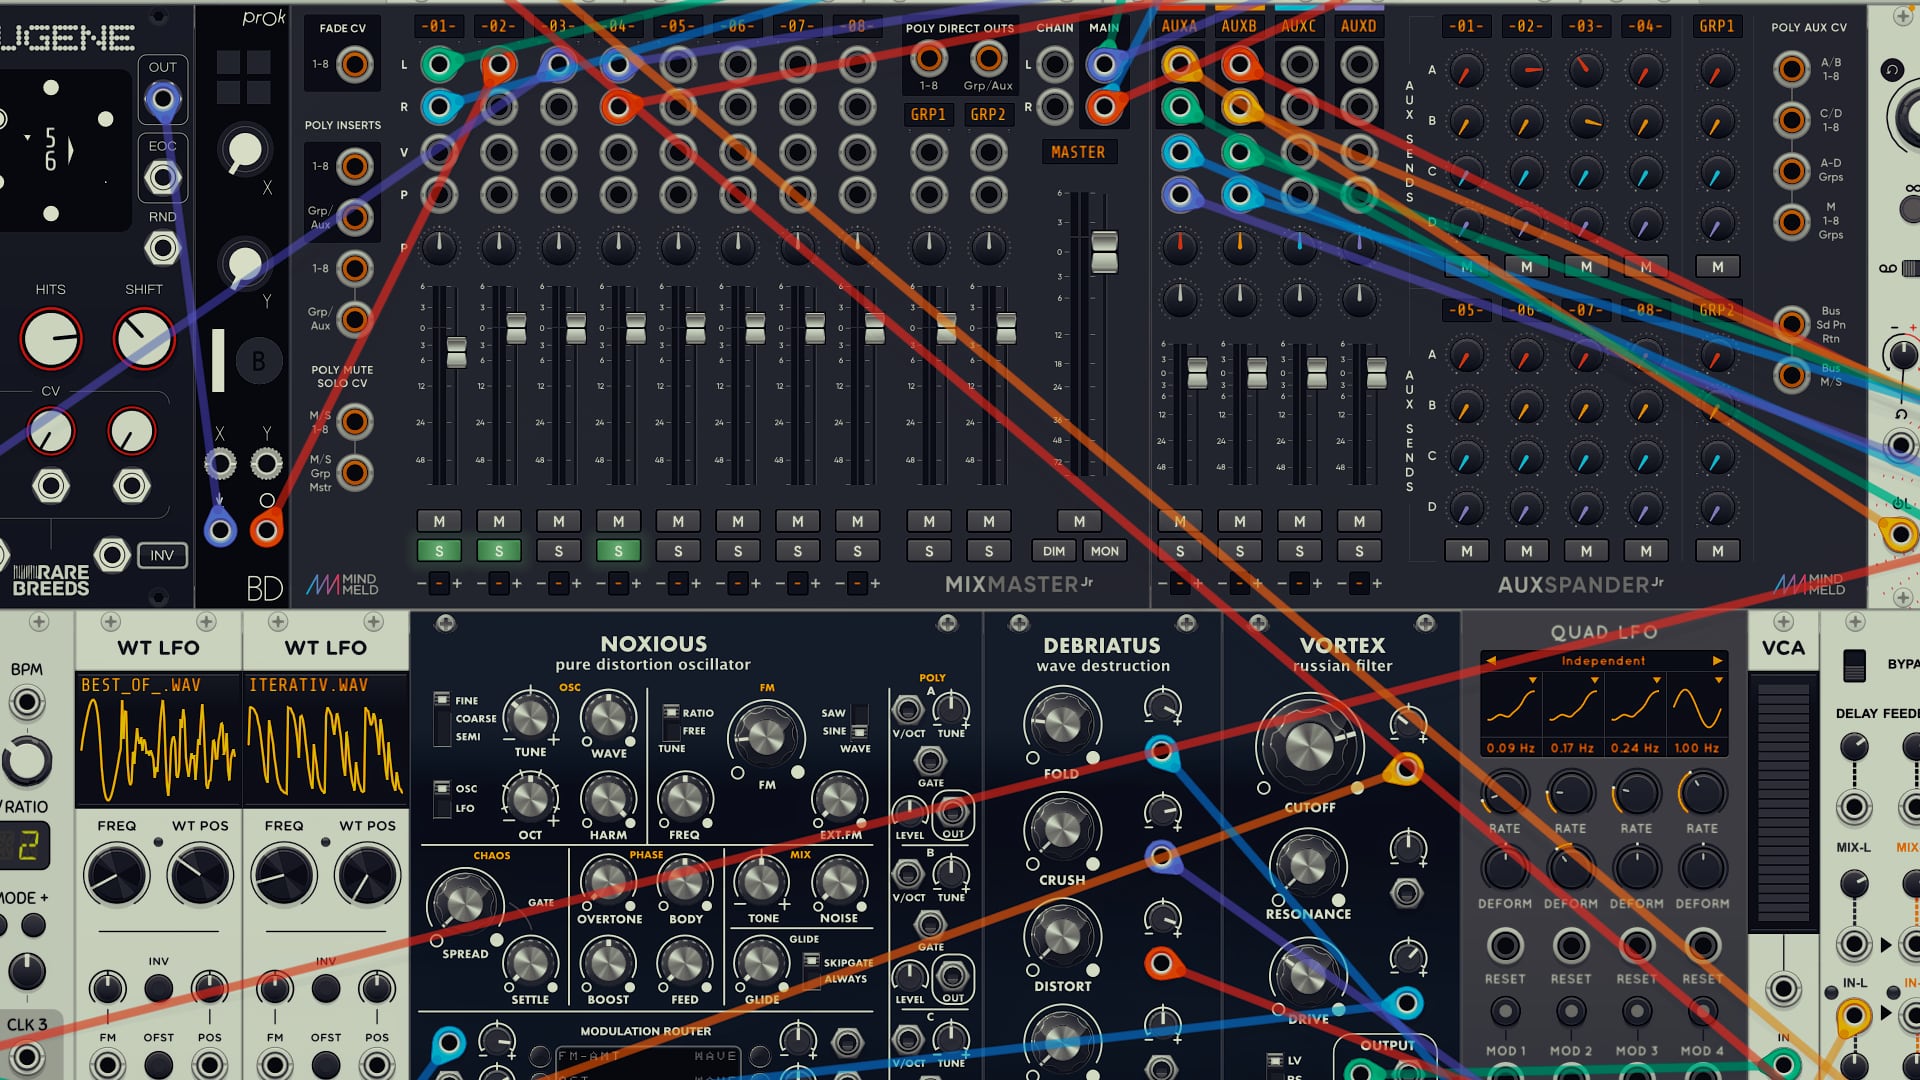Image resolution: width=1920 pixels, height=1080 pixels.
Task: Mute channel 01 on MixMaster Jr
Action: (439, 521)
